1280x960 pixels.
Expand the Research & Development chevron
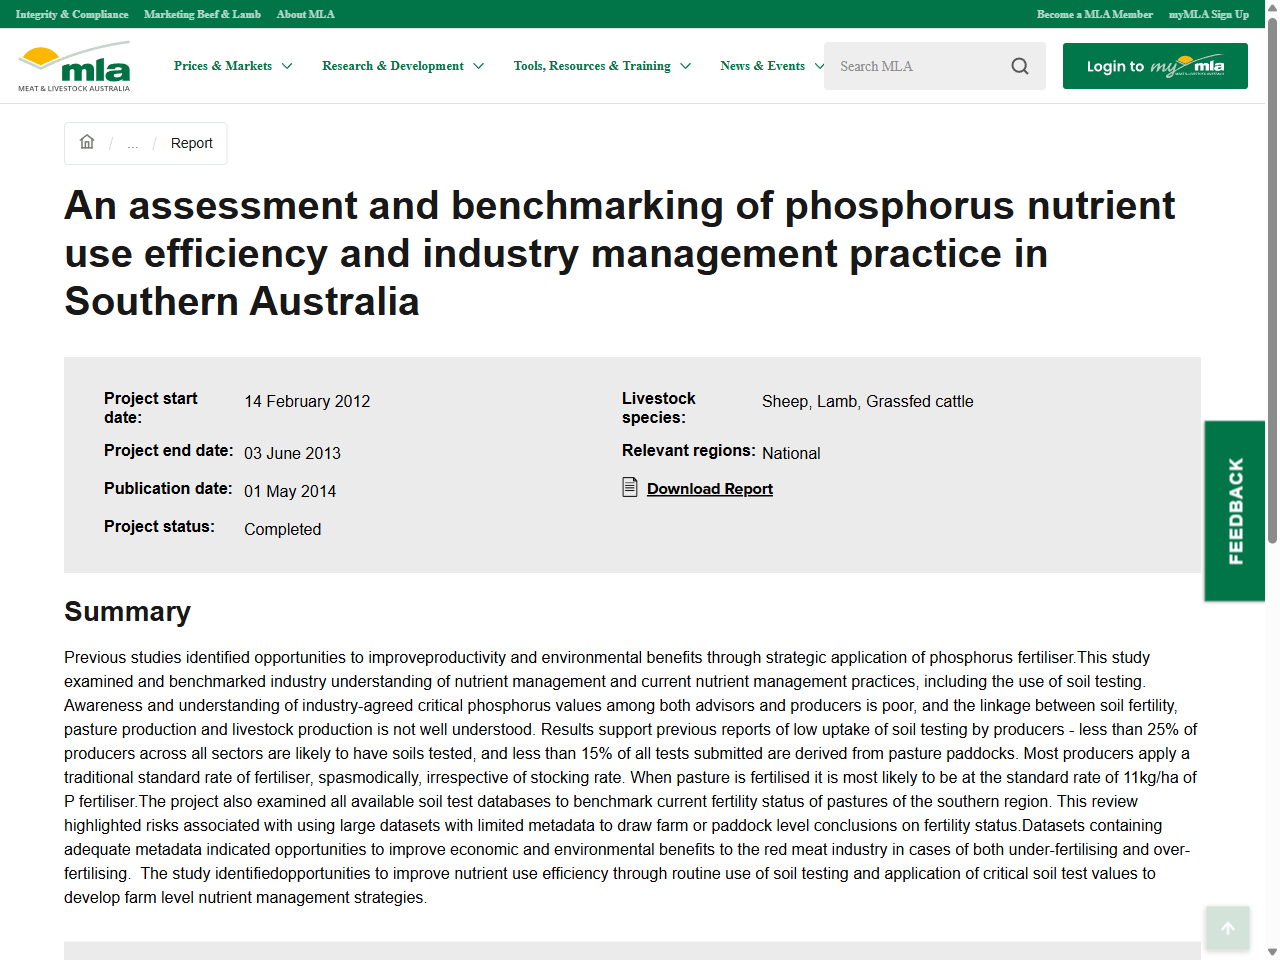(x=478, y=66)
